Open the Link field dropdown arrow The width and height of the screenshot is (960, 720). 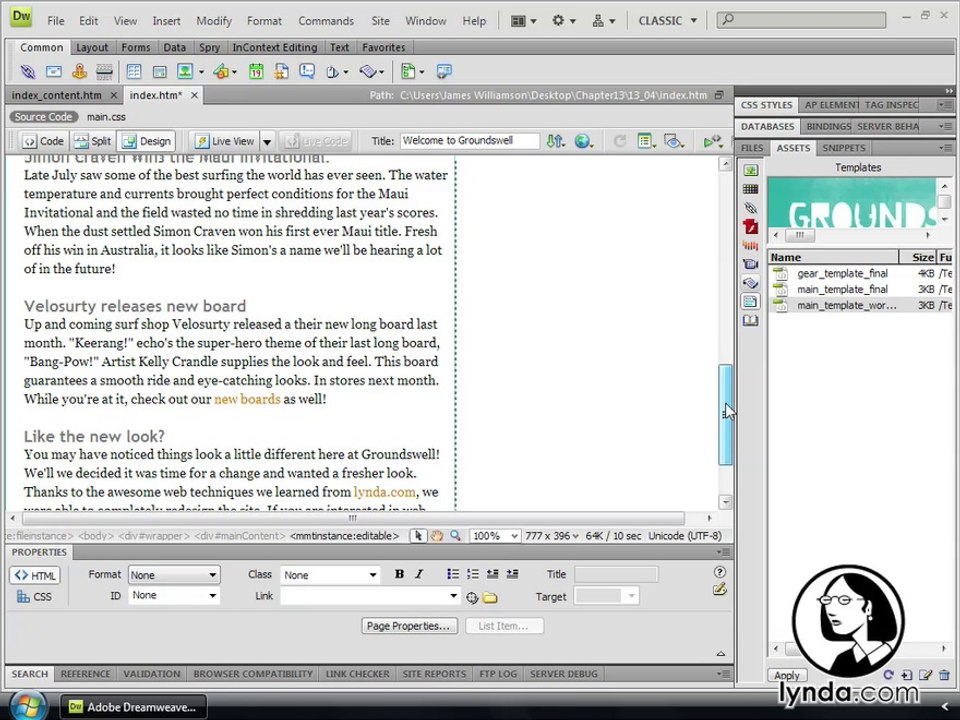[x=453, y=596]
